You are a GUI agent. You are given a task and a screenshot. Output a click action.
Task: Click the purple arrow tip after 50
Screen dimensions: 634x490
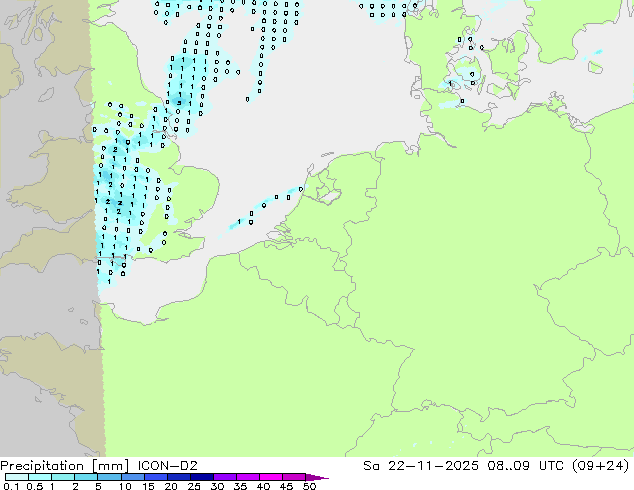(x=317, y=477)
